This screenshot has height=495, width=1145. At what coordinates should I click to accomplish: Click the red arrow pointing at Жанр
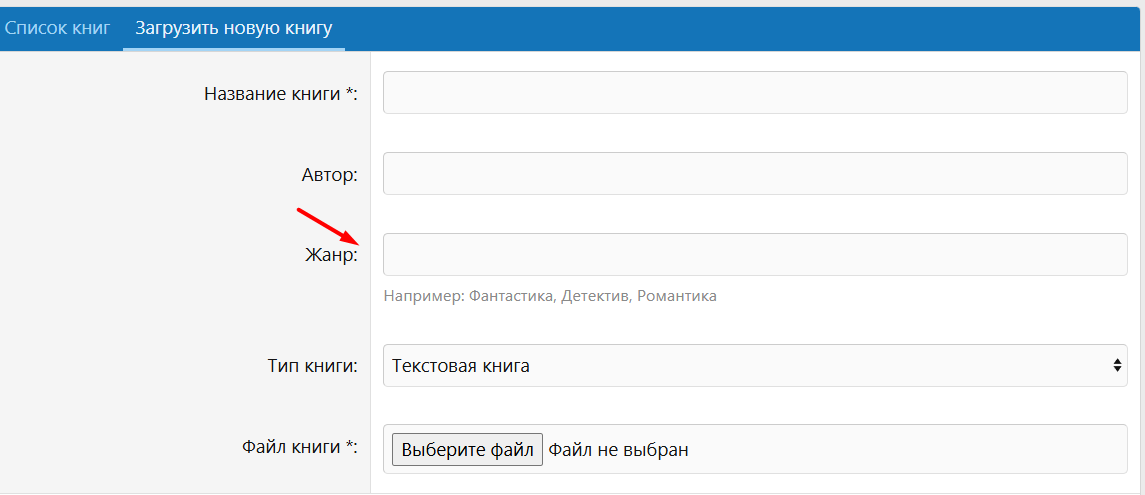point(327,227)
